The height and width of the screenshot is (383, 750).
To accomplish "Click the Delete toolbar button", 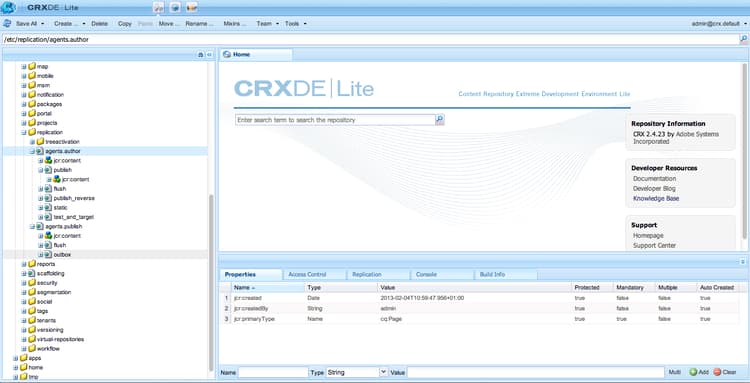I will pos(99,23).
